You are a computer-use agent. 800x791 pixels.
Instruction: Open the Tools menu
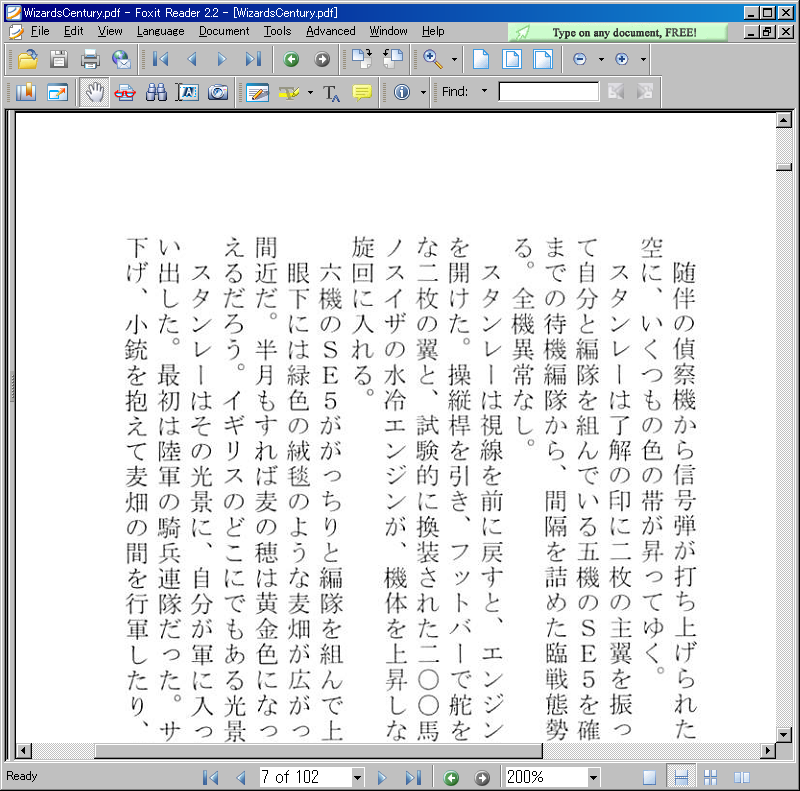(278, 31)
